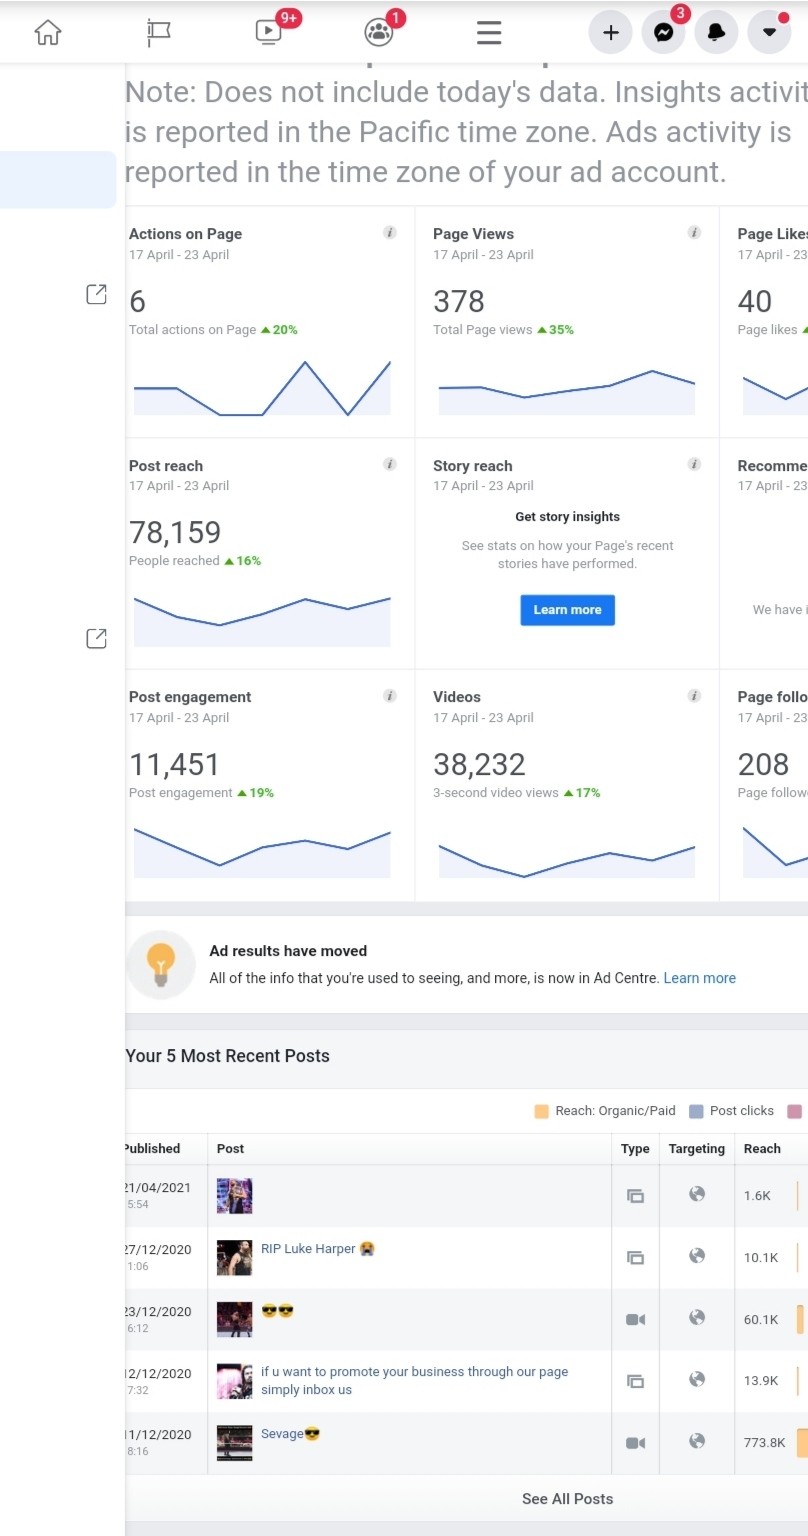Click the Post clicks legend swatch
808x1536 pixels.
(x=697, y=1111)
